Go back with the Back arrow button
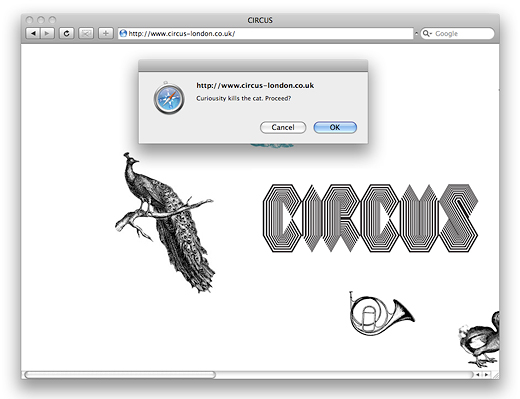520x399 pixels. [x=33, y=34]
